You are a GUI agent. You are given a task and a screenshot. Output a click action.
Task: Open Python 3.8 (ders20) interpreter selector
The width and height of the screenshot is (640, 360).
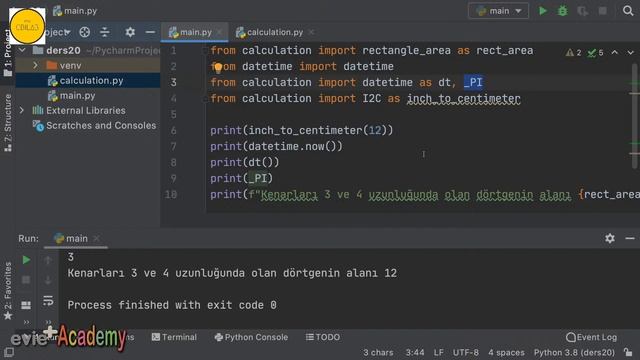coord(574,352)
